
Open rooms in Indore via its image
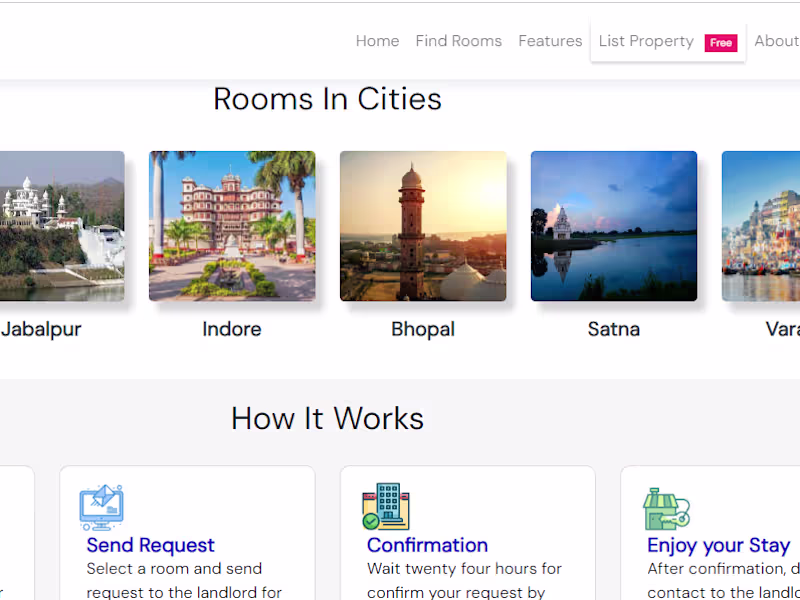pos(232,226)
